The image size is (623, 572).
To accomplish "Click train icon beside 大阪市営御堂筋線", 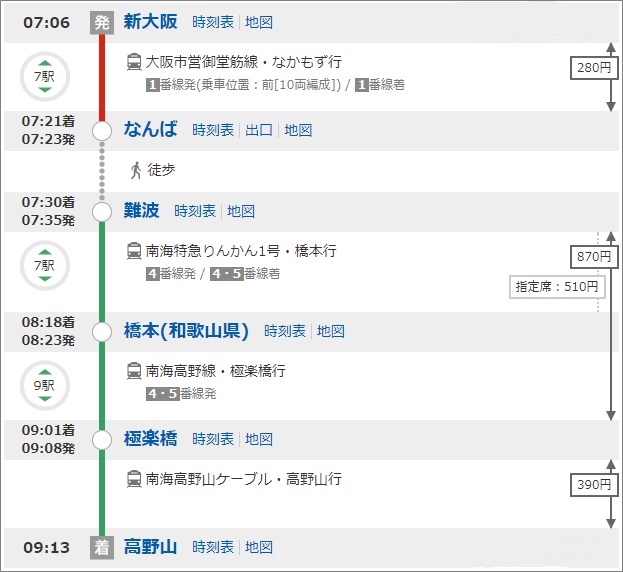I will [134, 62].
